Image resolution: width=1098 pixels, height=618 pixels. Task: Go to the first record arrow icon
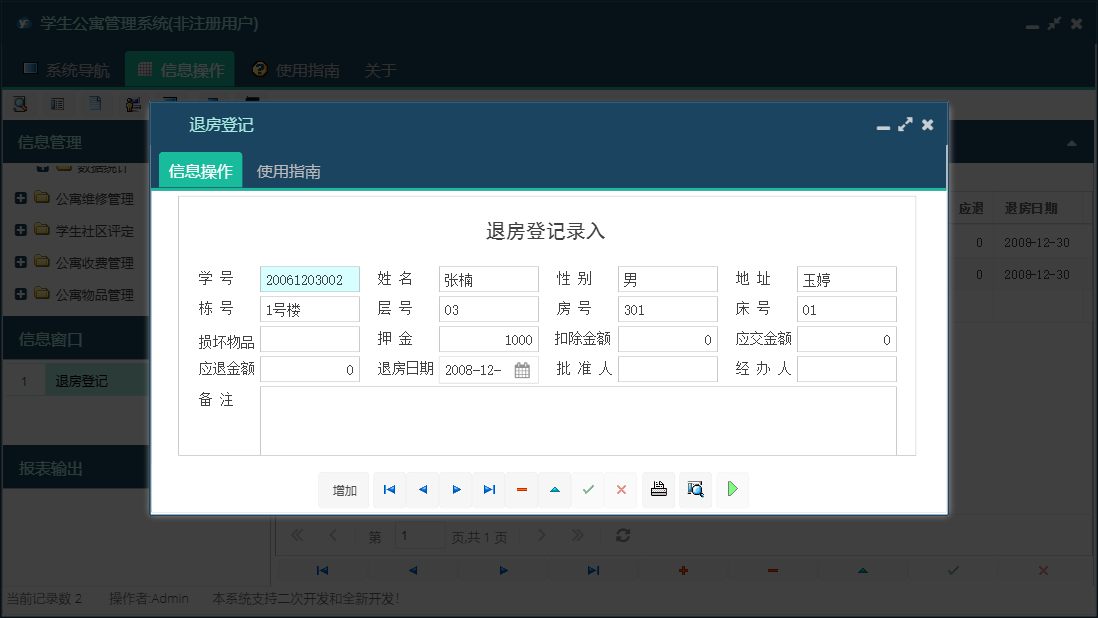[389, 490]
